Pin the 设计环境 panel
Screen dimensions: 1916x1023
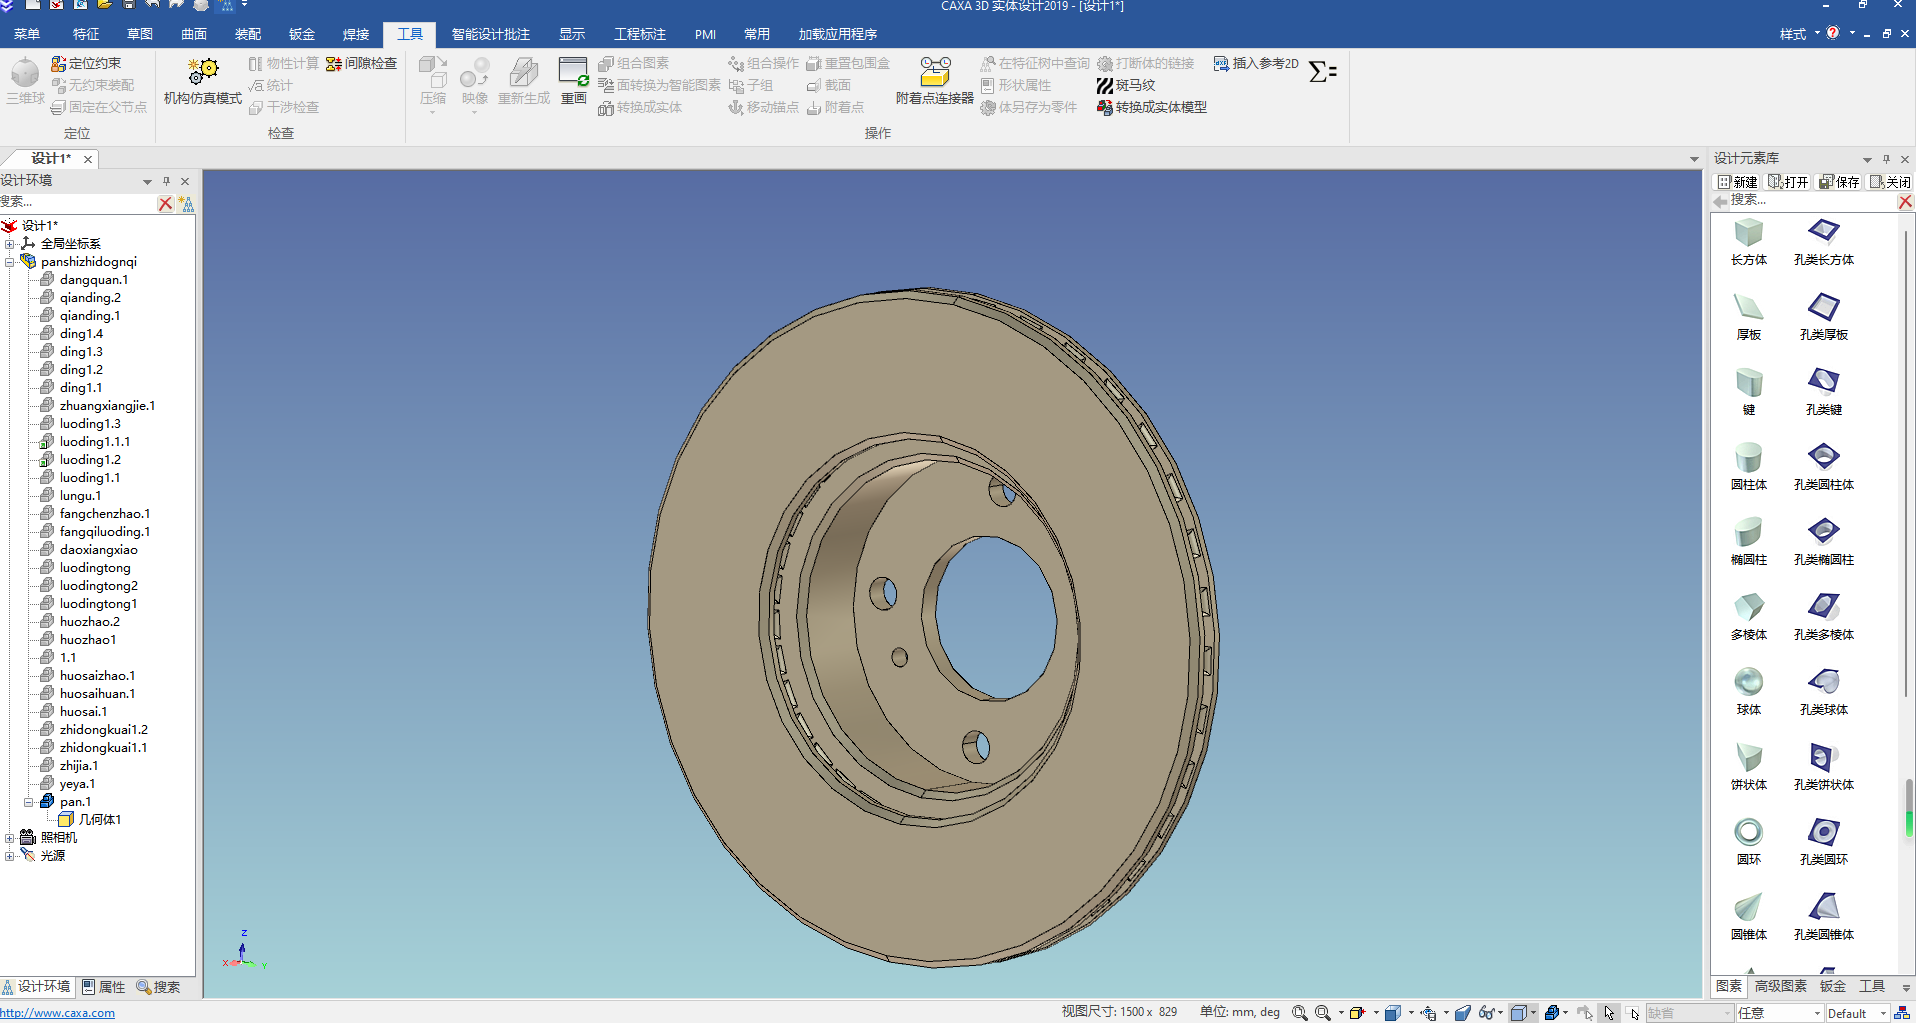(x=166, y=181)
